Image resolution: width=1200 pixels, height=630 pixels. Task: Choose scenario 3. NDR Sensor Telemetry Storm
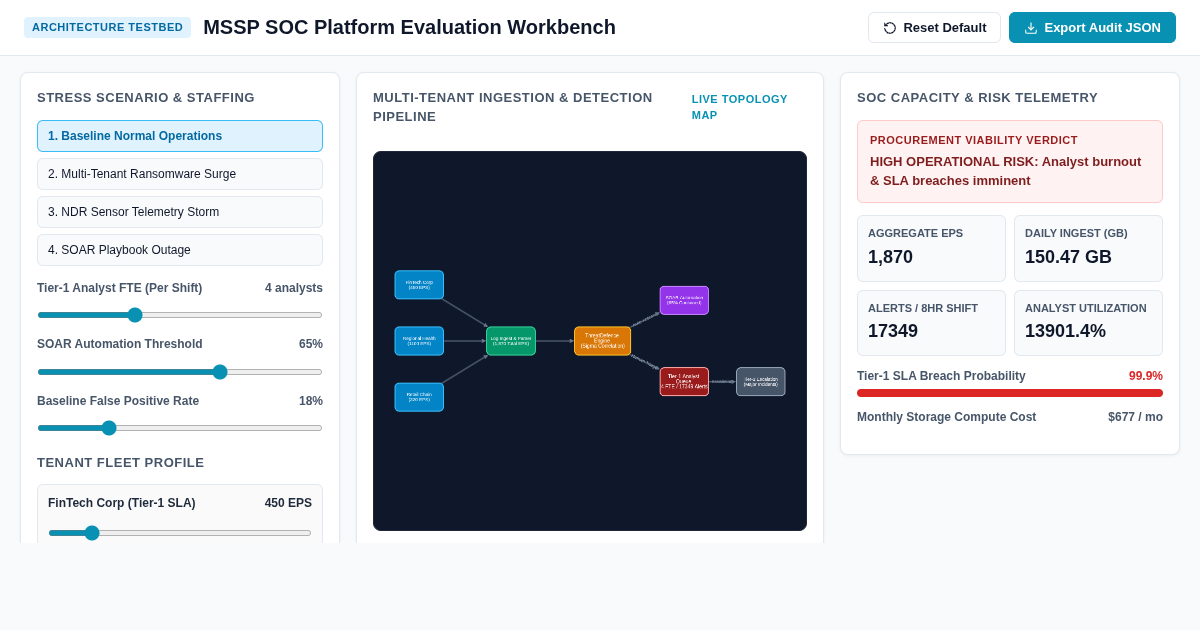coord(180,212)
